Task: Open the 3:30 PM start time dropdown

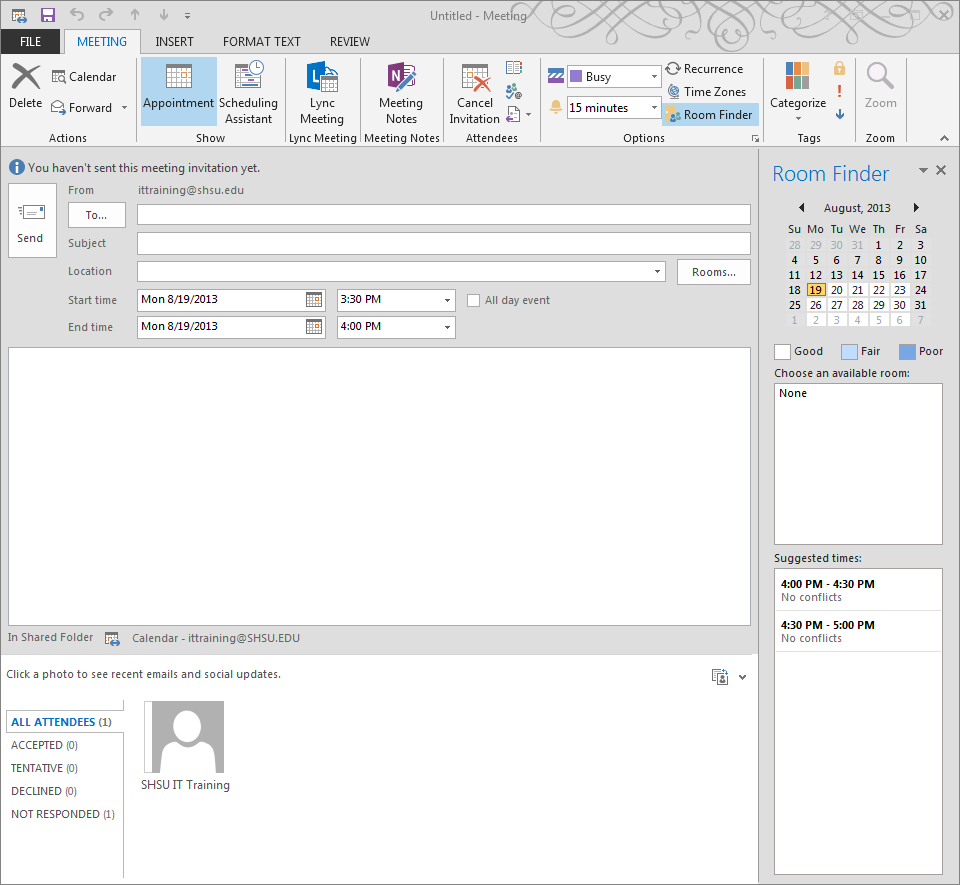Action: click(448, 301)
